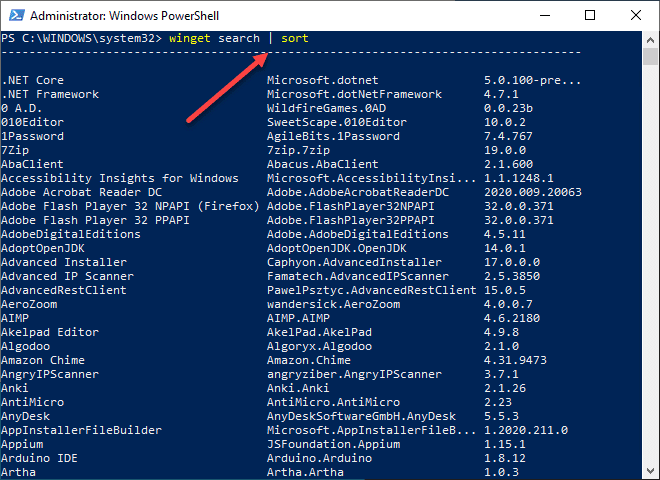Click the 'winget search' command text
Viewport: 660px width, 480px height.
214,38
